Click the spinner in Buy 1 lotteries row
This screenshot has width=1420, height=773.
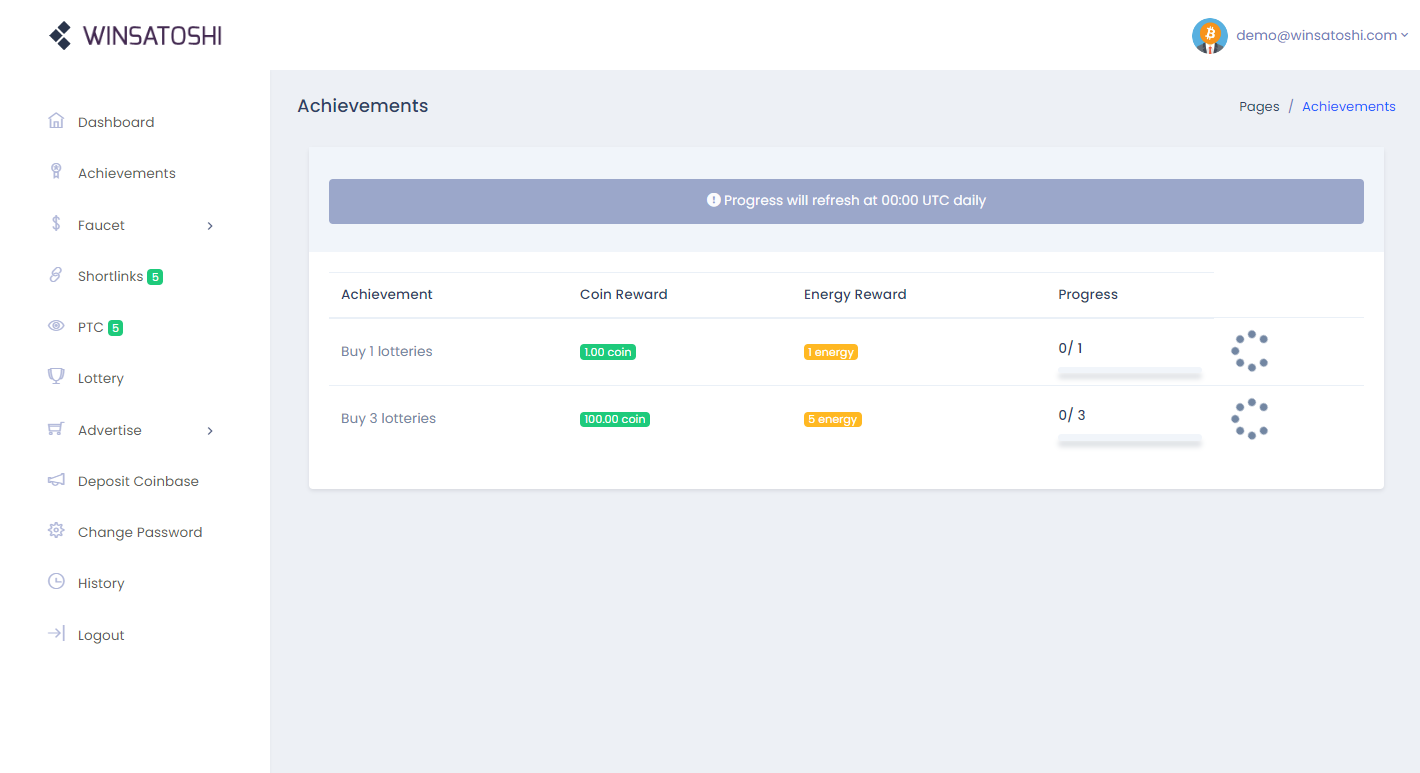point(1250,351)
